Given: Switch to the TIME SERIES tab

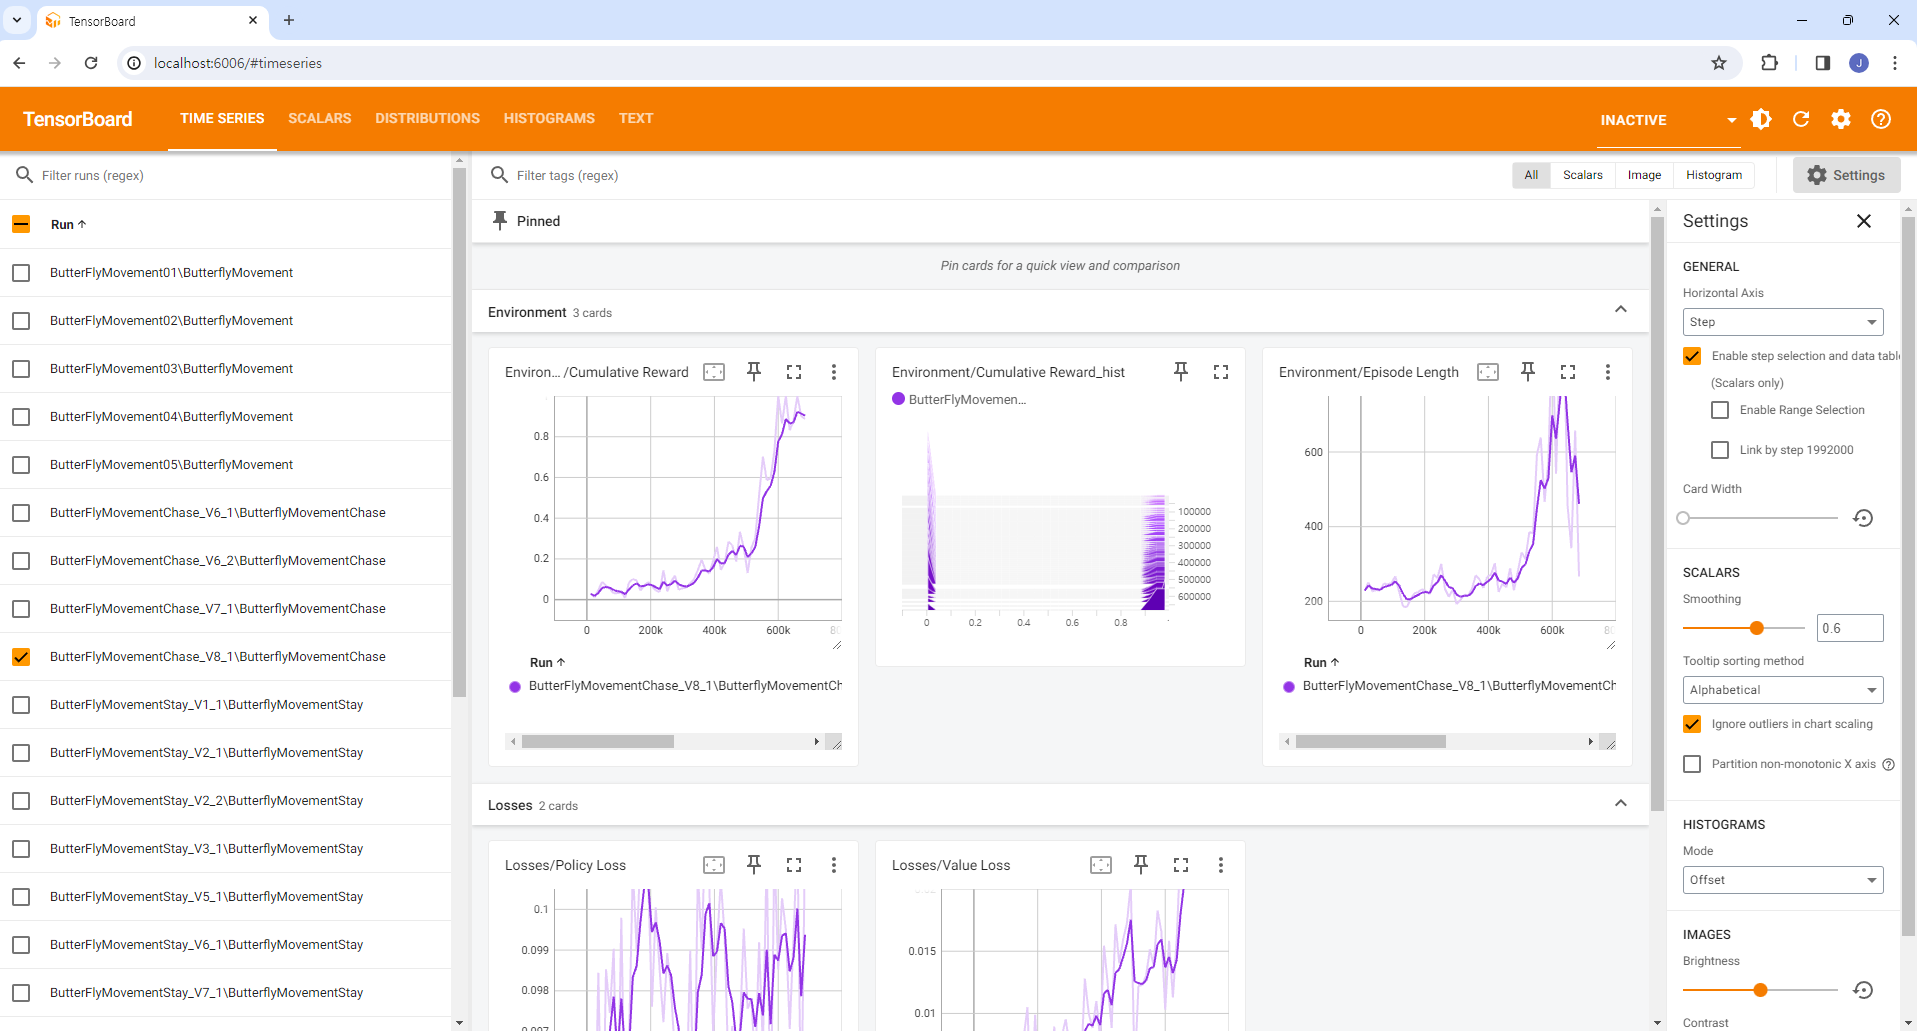Looking at the screenshot, I should tap(222, 118).
